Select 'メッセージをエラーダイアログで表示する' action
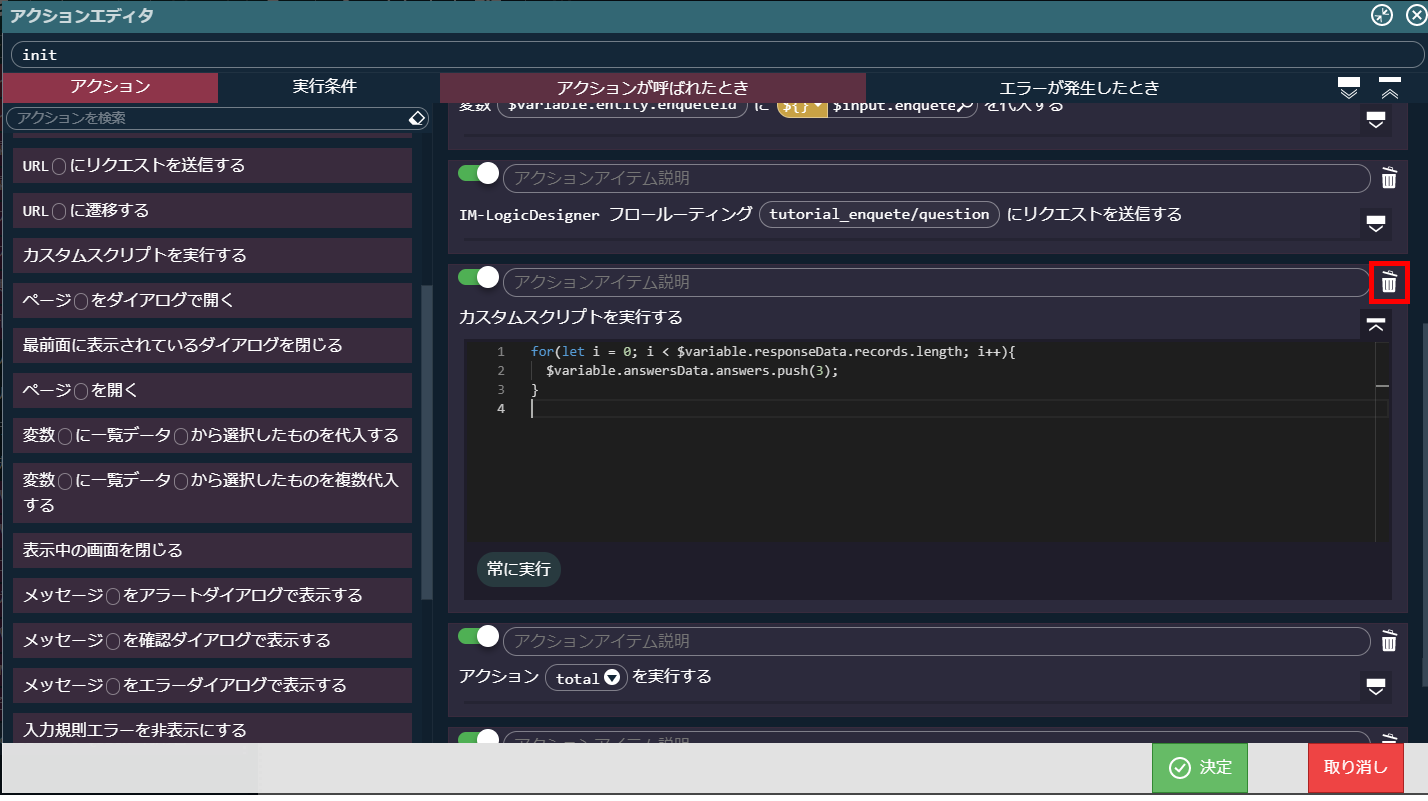Image resolution: width=1428 pixels, height=801 pixels. tap(213, 685)
